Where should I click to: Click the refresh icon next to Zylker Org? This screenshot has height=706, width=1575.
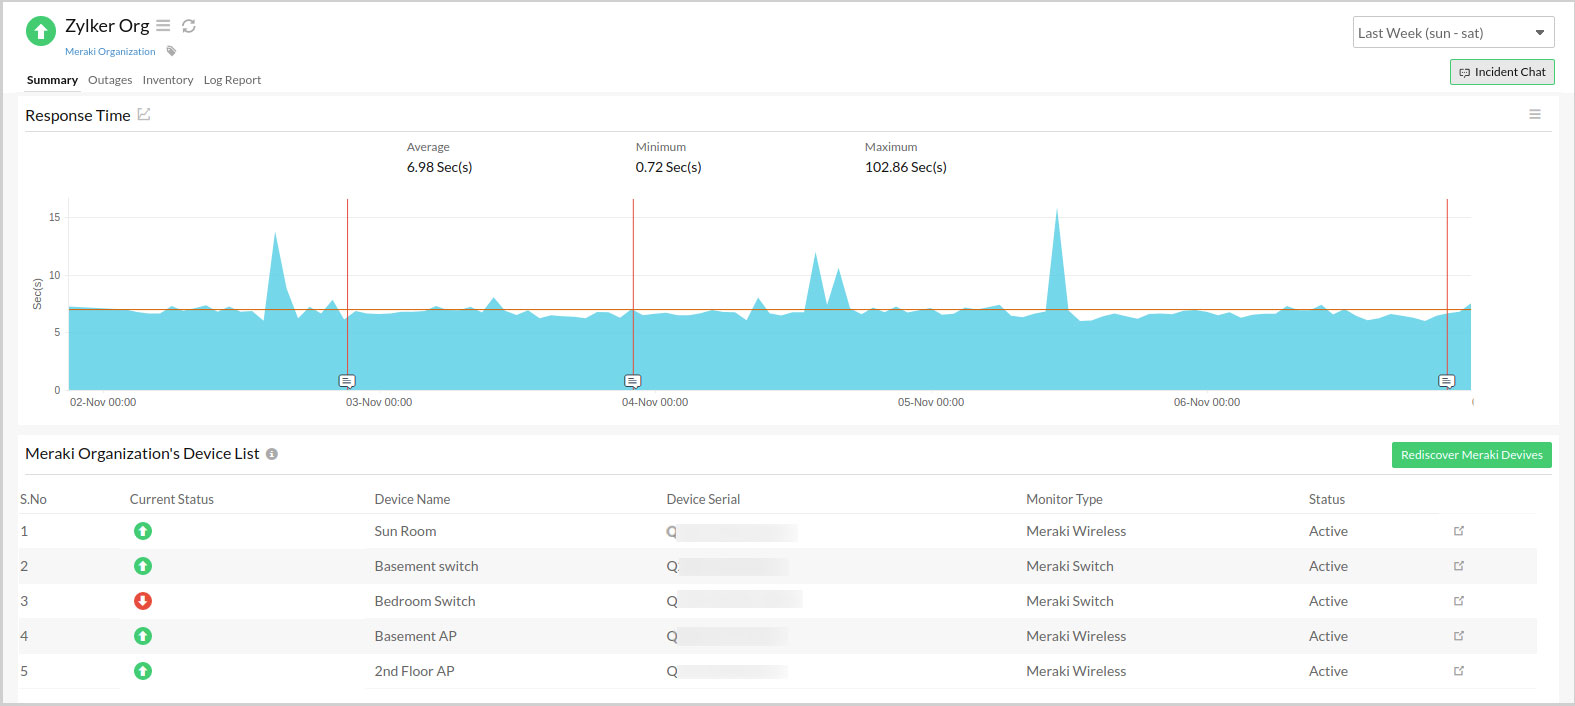coord(188,26)
